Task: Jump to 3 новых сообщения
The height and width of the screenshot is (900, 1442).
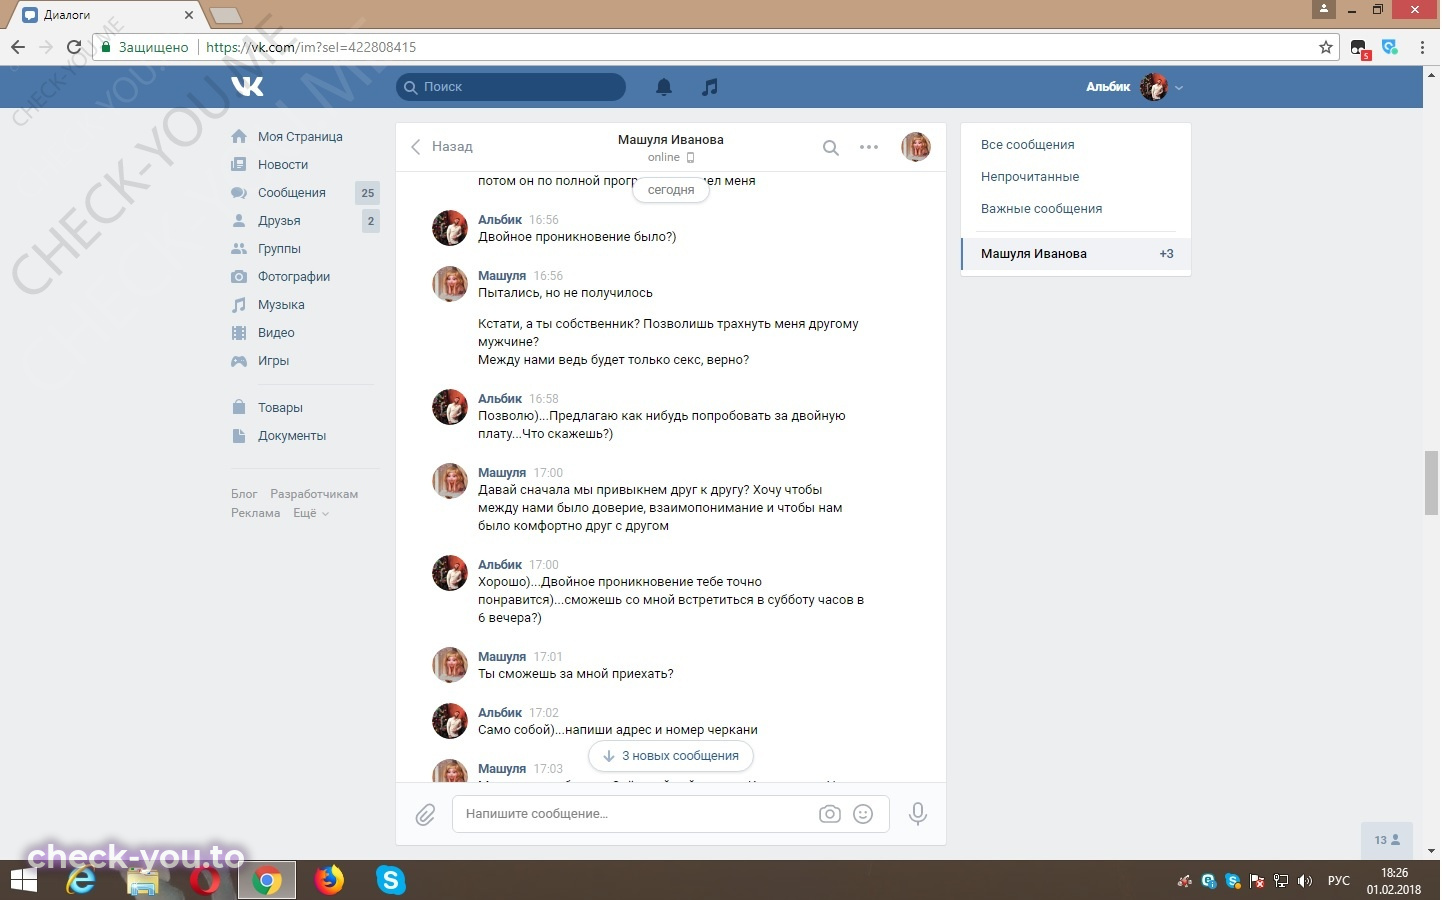Action: click(671, 756)
